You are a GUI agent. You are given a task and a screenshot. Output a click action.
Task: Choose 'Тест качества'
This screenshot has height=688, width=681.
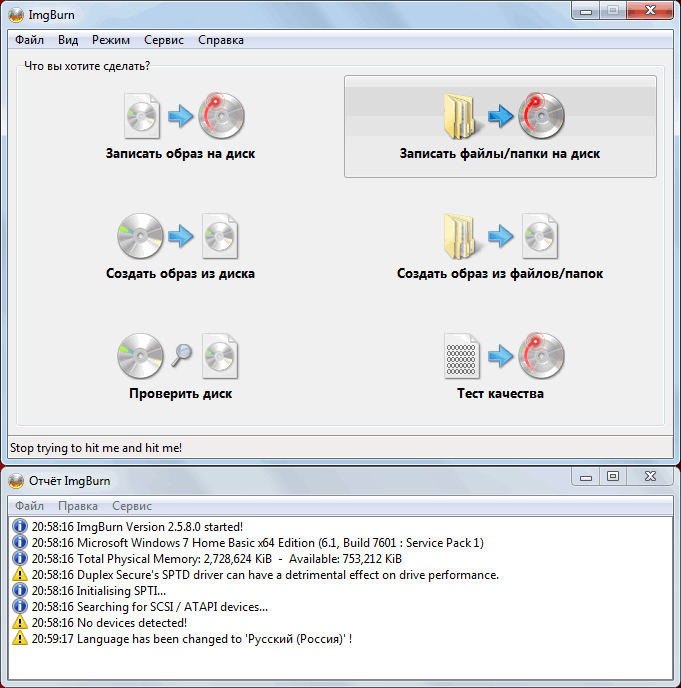500,366
